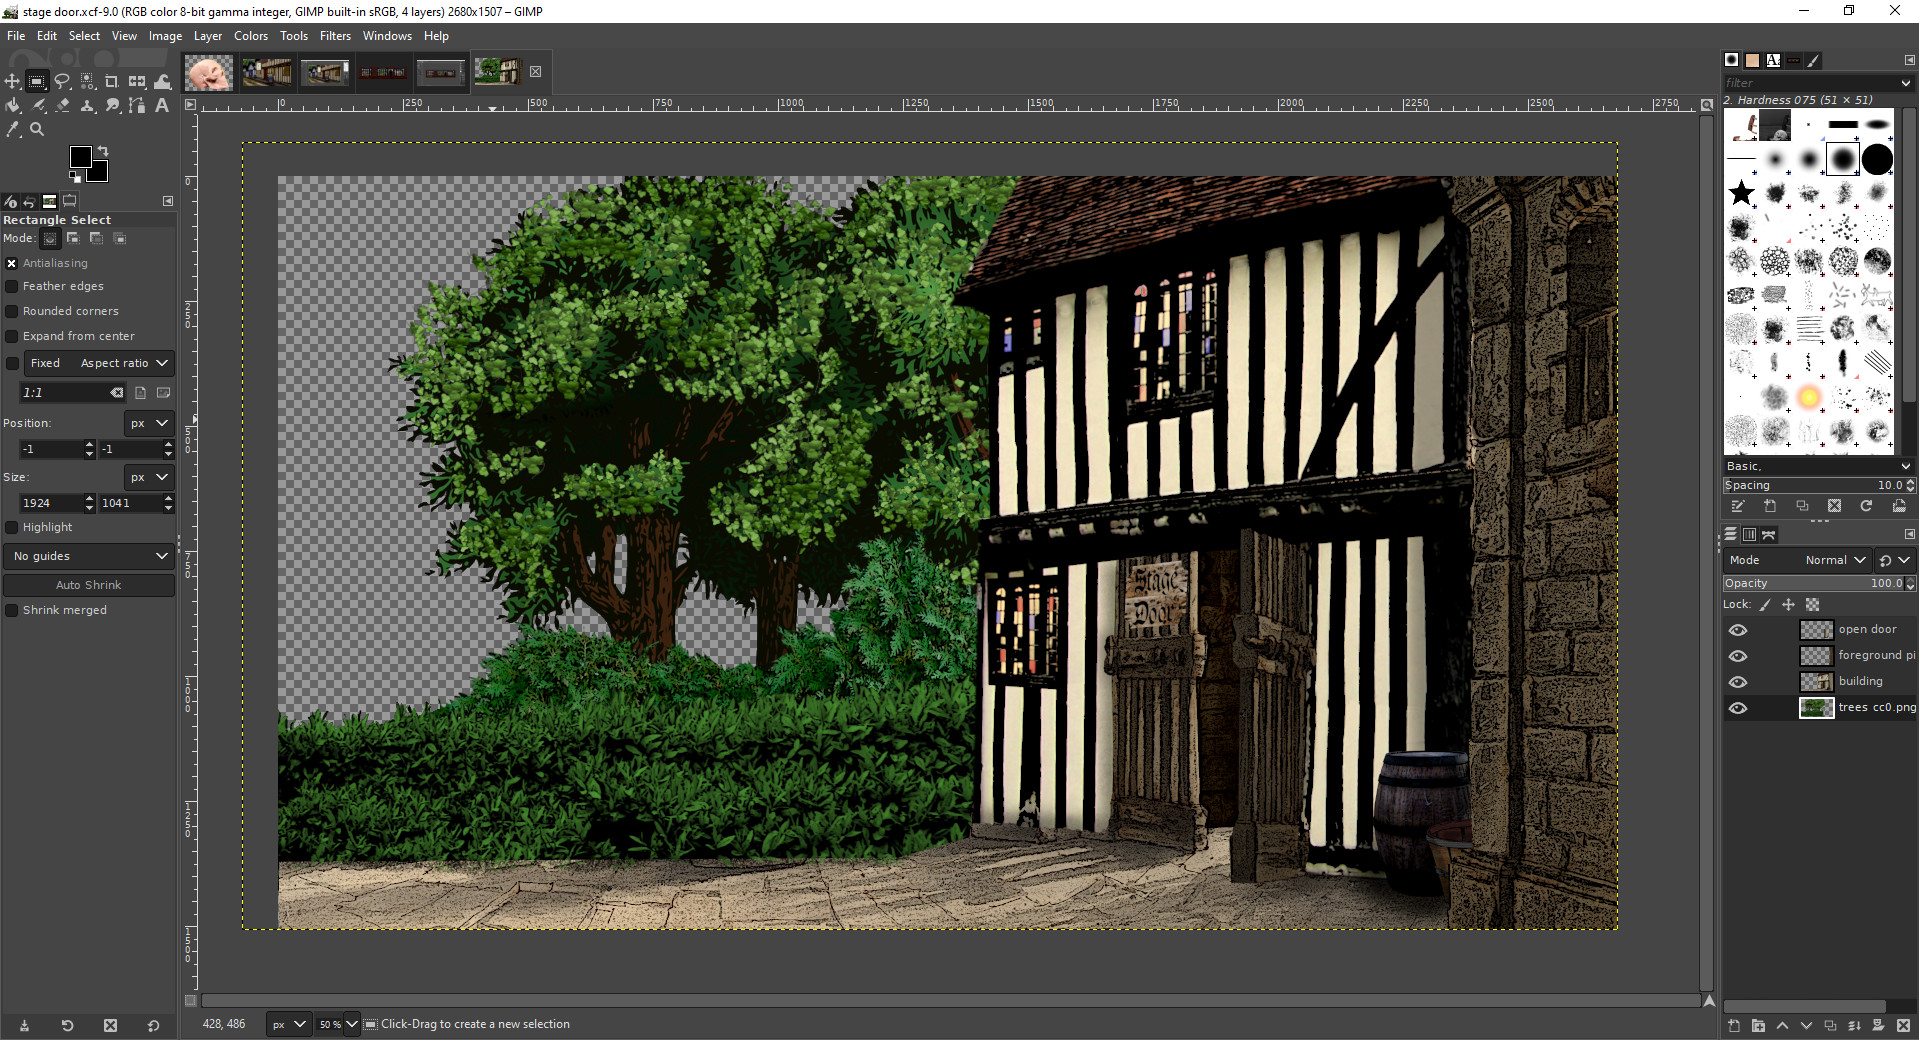
Task: Select the Text tool
Action: coord(162,105)
